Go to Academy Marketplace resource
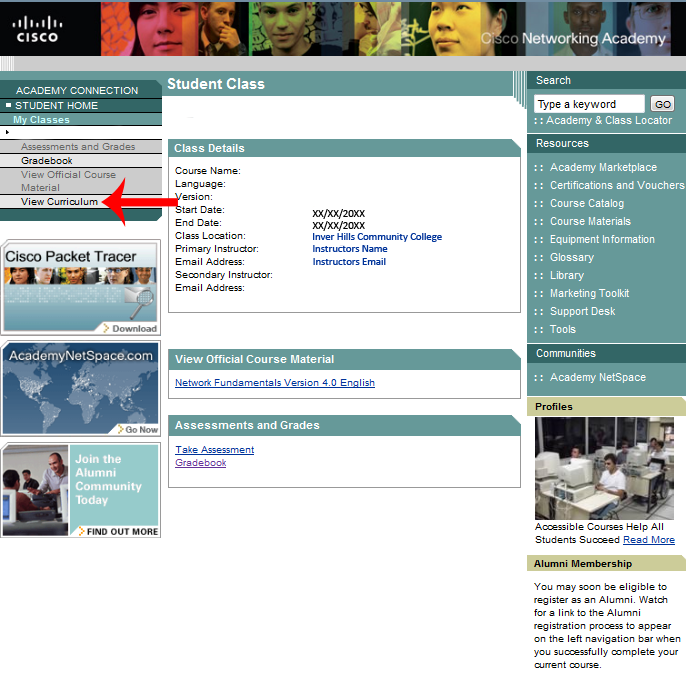 (603, 168)
